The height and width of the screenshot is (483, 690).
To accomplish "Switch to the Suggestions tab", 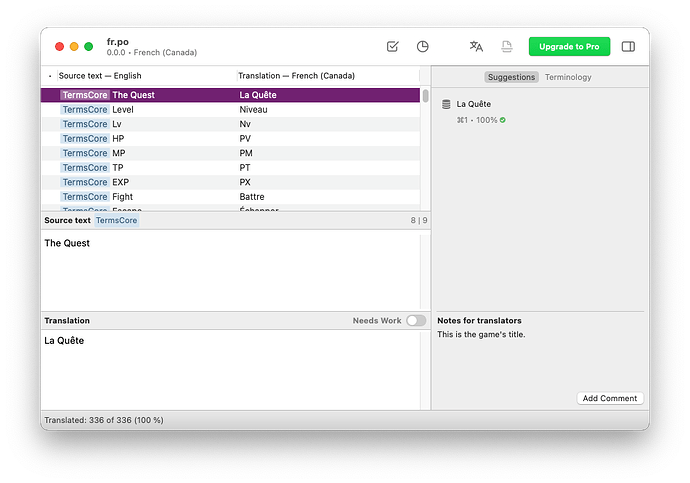I will (x=511, y=77).
